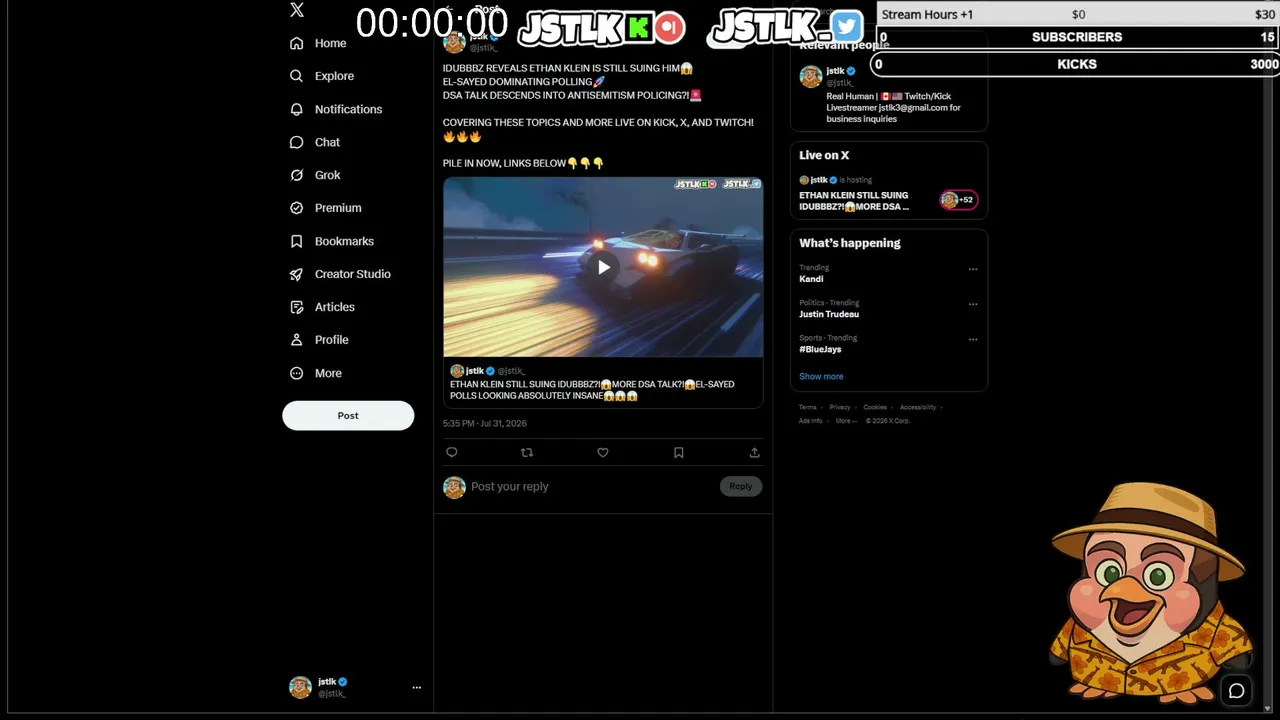
Task: Open the options menu for #BlueJays trend
Action: (973, 339)
